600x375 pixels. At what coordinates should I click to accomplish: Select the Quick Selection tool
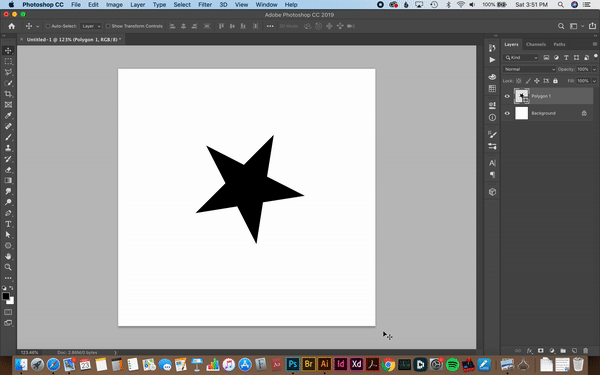click(x=8, y=83)
